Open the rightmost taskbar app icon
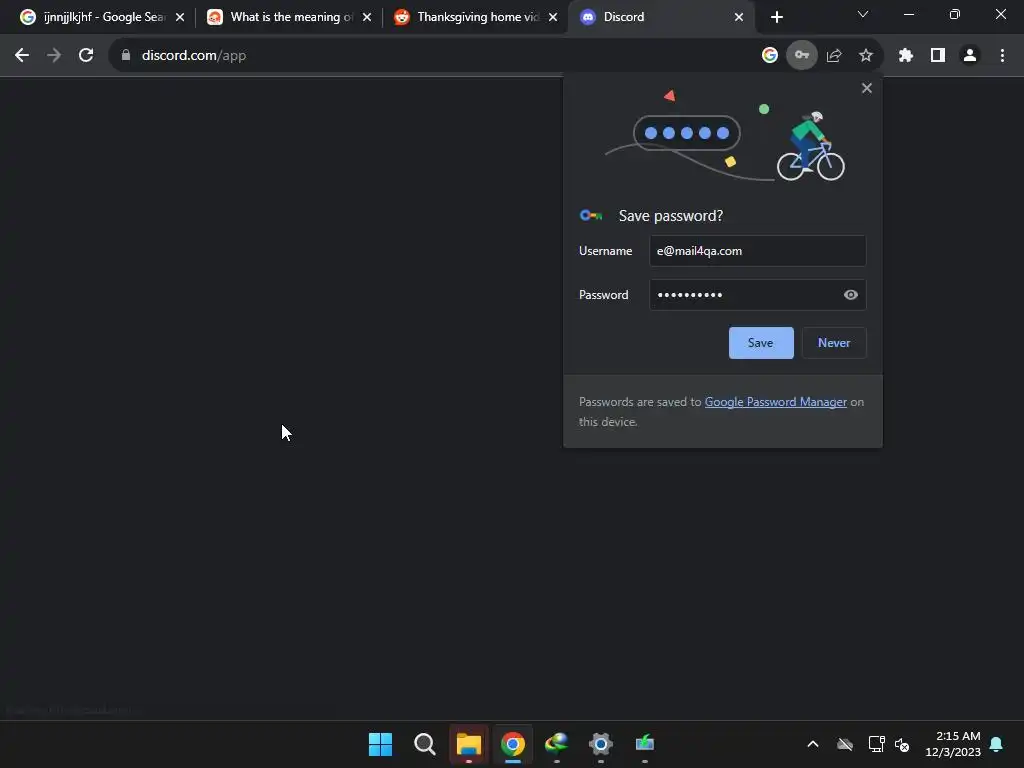 645,744
